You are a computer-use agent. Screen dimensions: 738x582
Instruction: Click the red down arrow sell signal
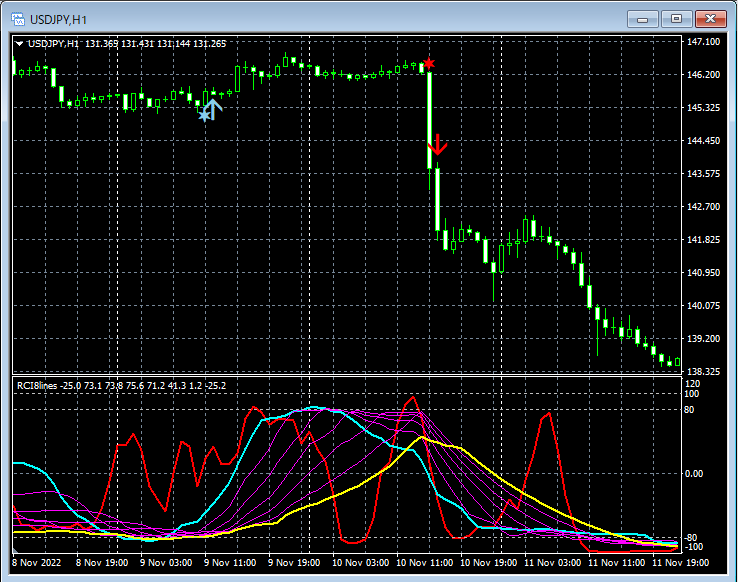click(x=437, y=144)
